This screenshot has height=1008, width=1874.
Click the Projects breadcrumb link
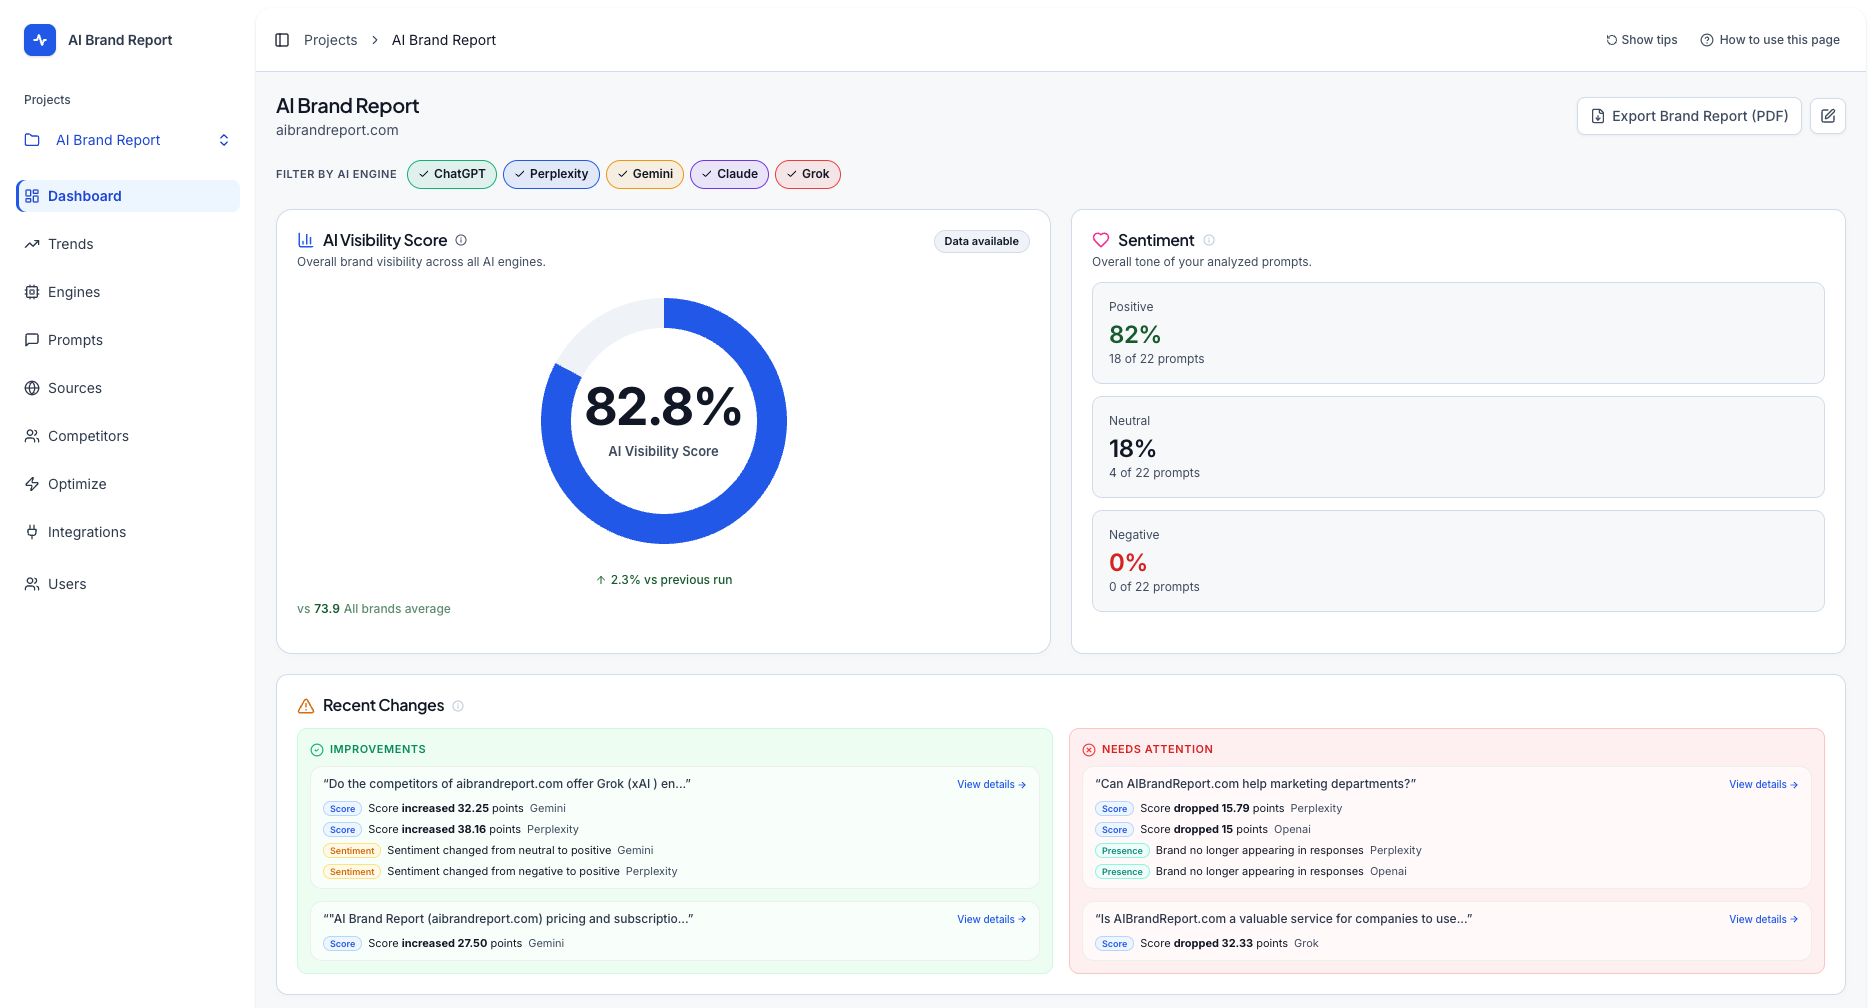pyautogui.click(x=330, y=40)
